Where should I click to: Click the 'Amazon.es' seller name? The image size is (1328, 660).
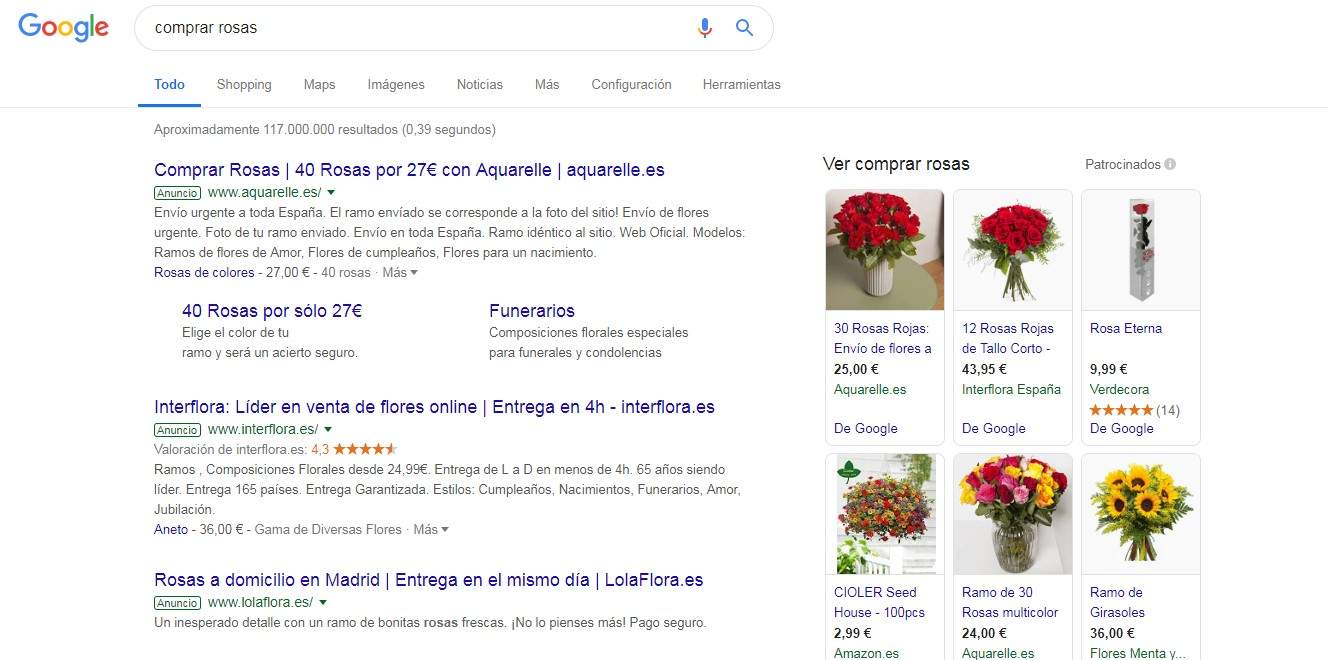867,653
